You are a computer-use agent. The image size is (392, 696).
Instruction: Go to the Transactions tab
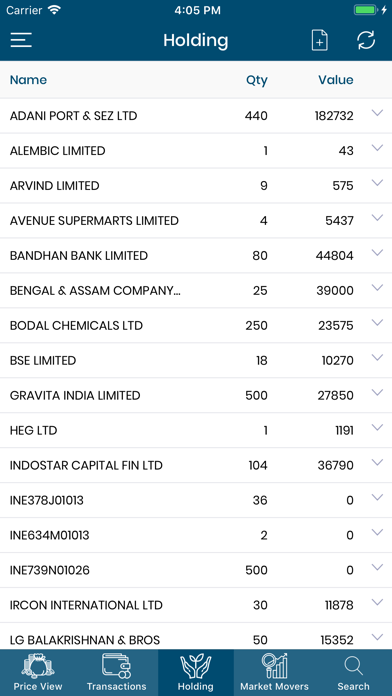117,672
